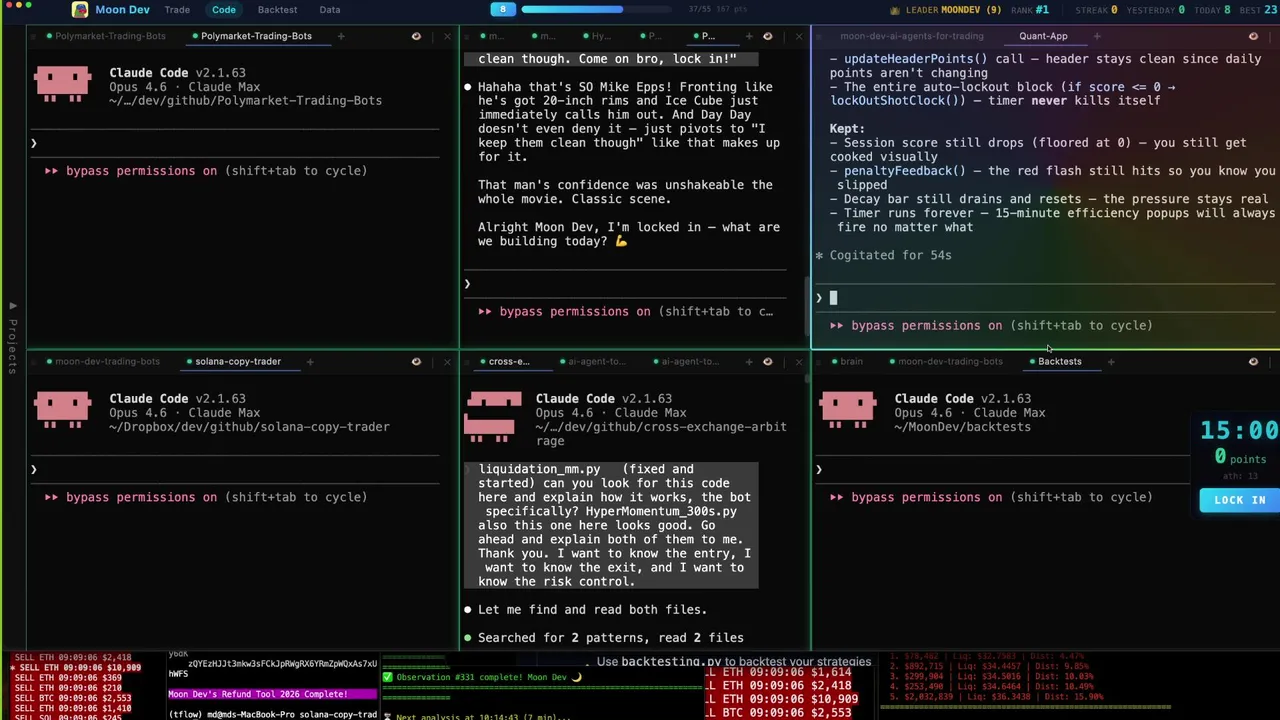Click Claude Code mascot in solana-copy-trader pane
This screenshot has height=720, width=1280.
(x=62, y=409)
